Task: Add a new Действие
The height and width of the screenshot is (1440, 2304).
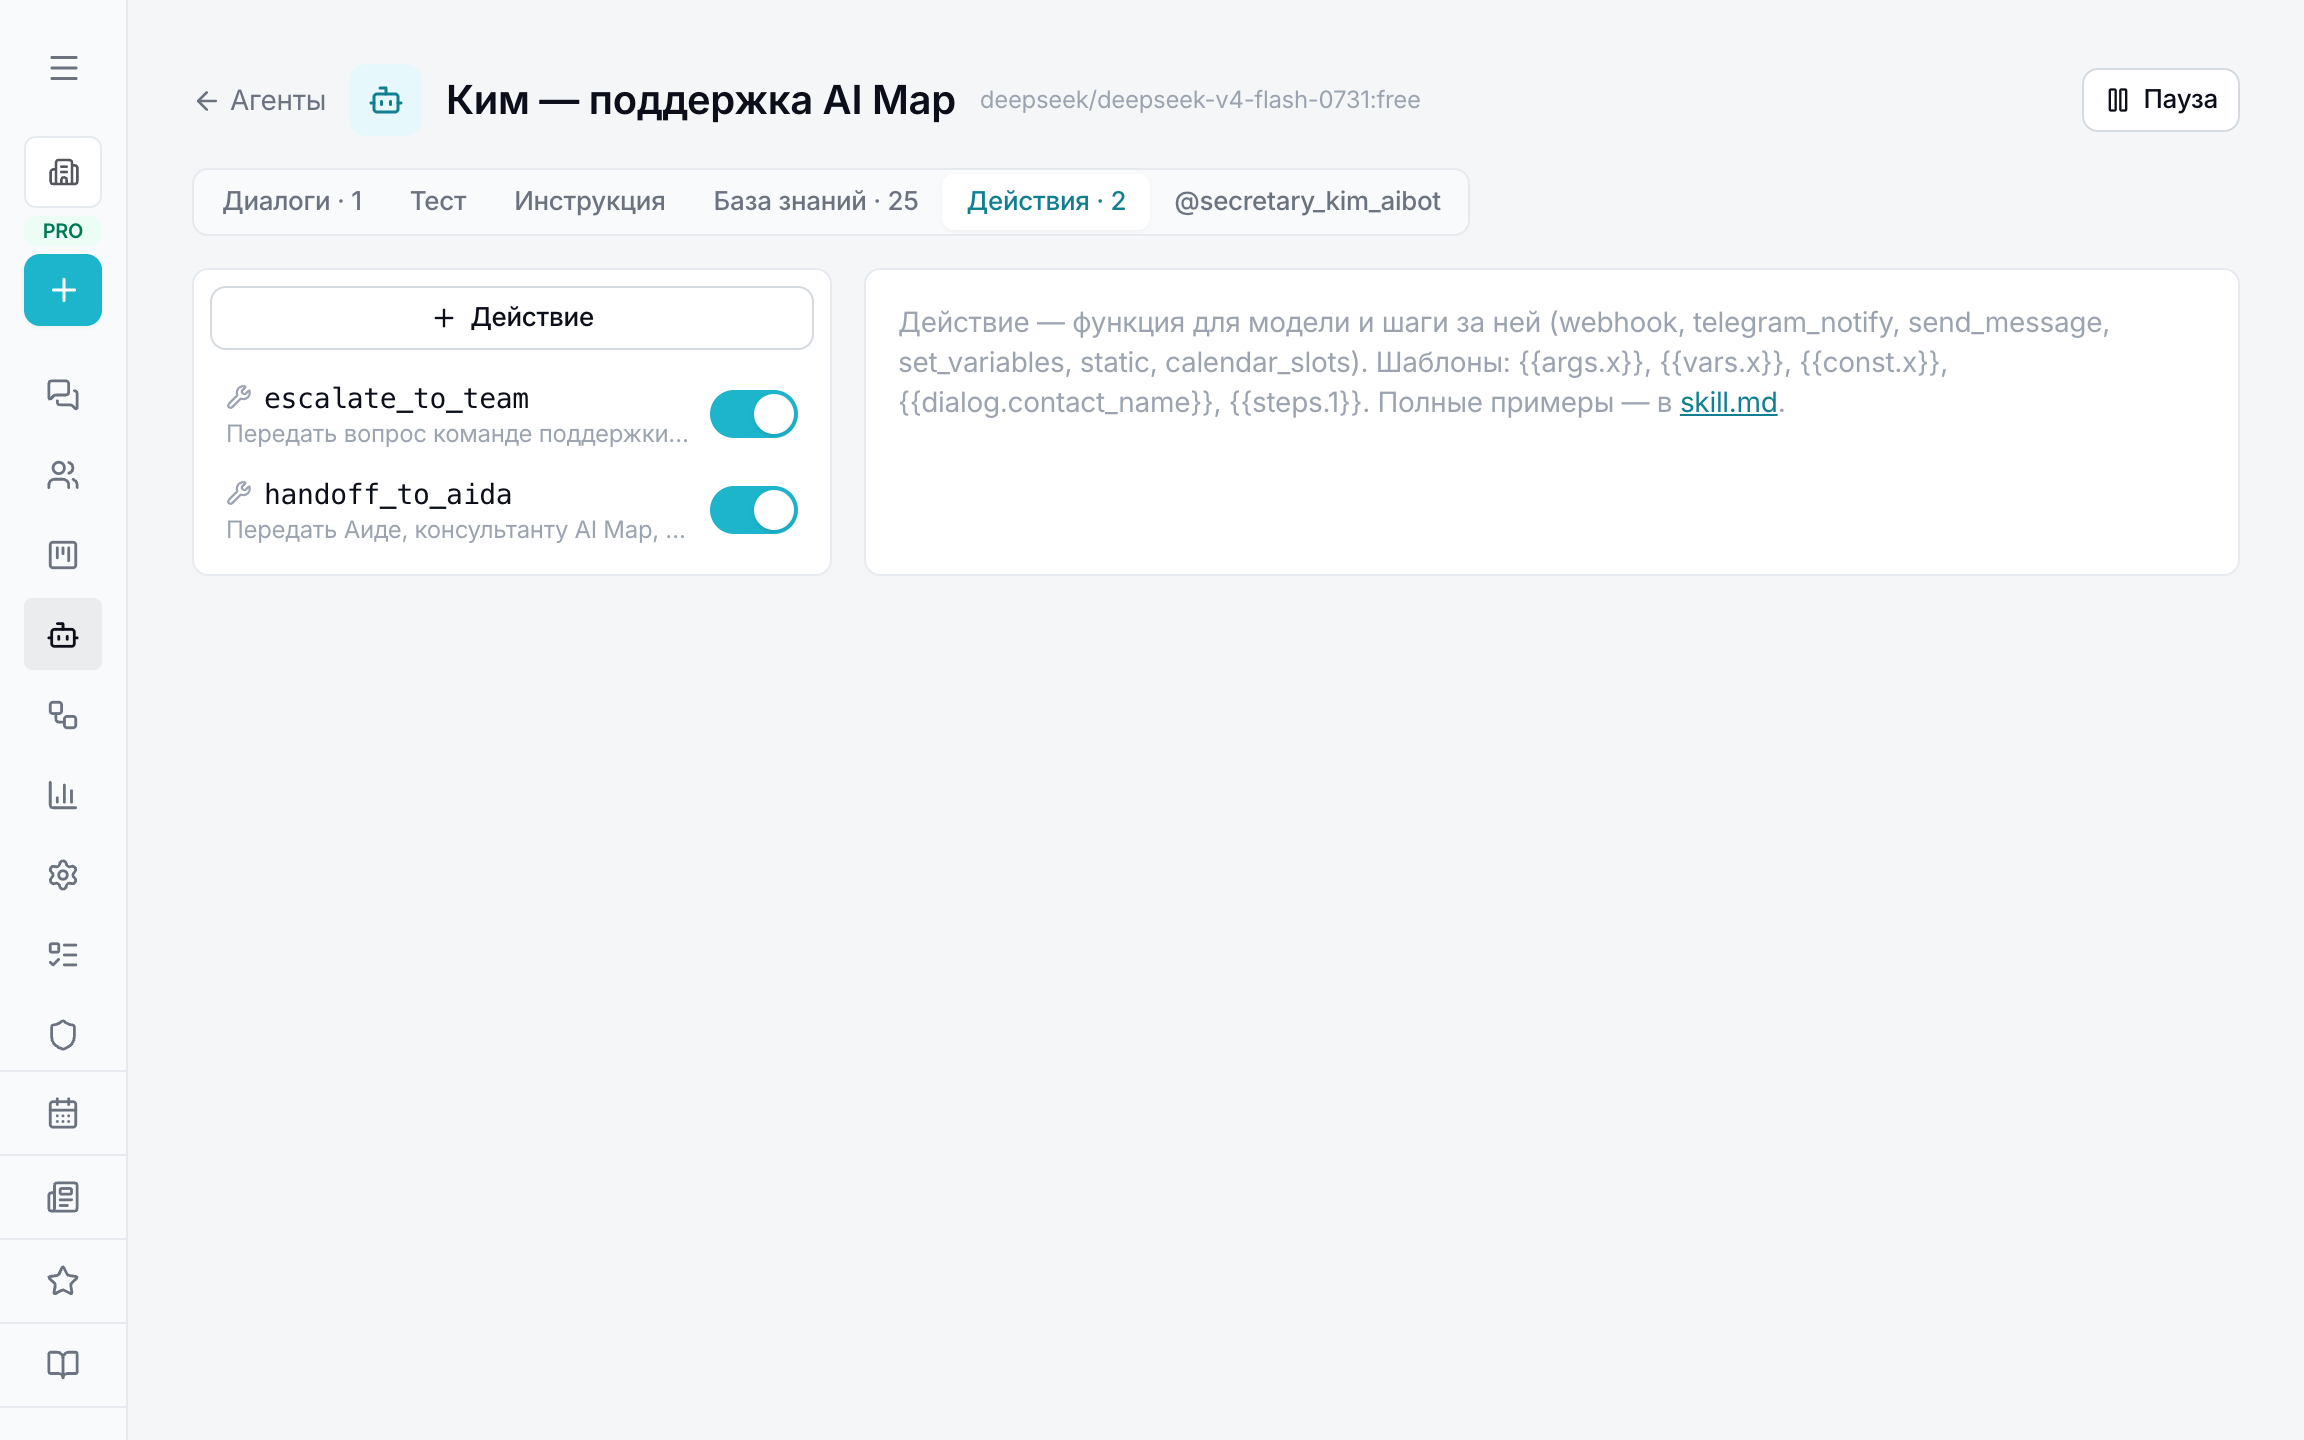Action: [512, 318]
